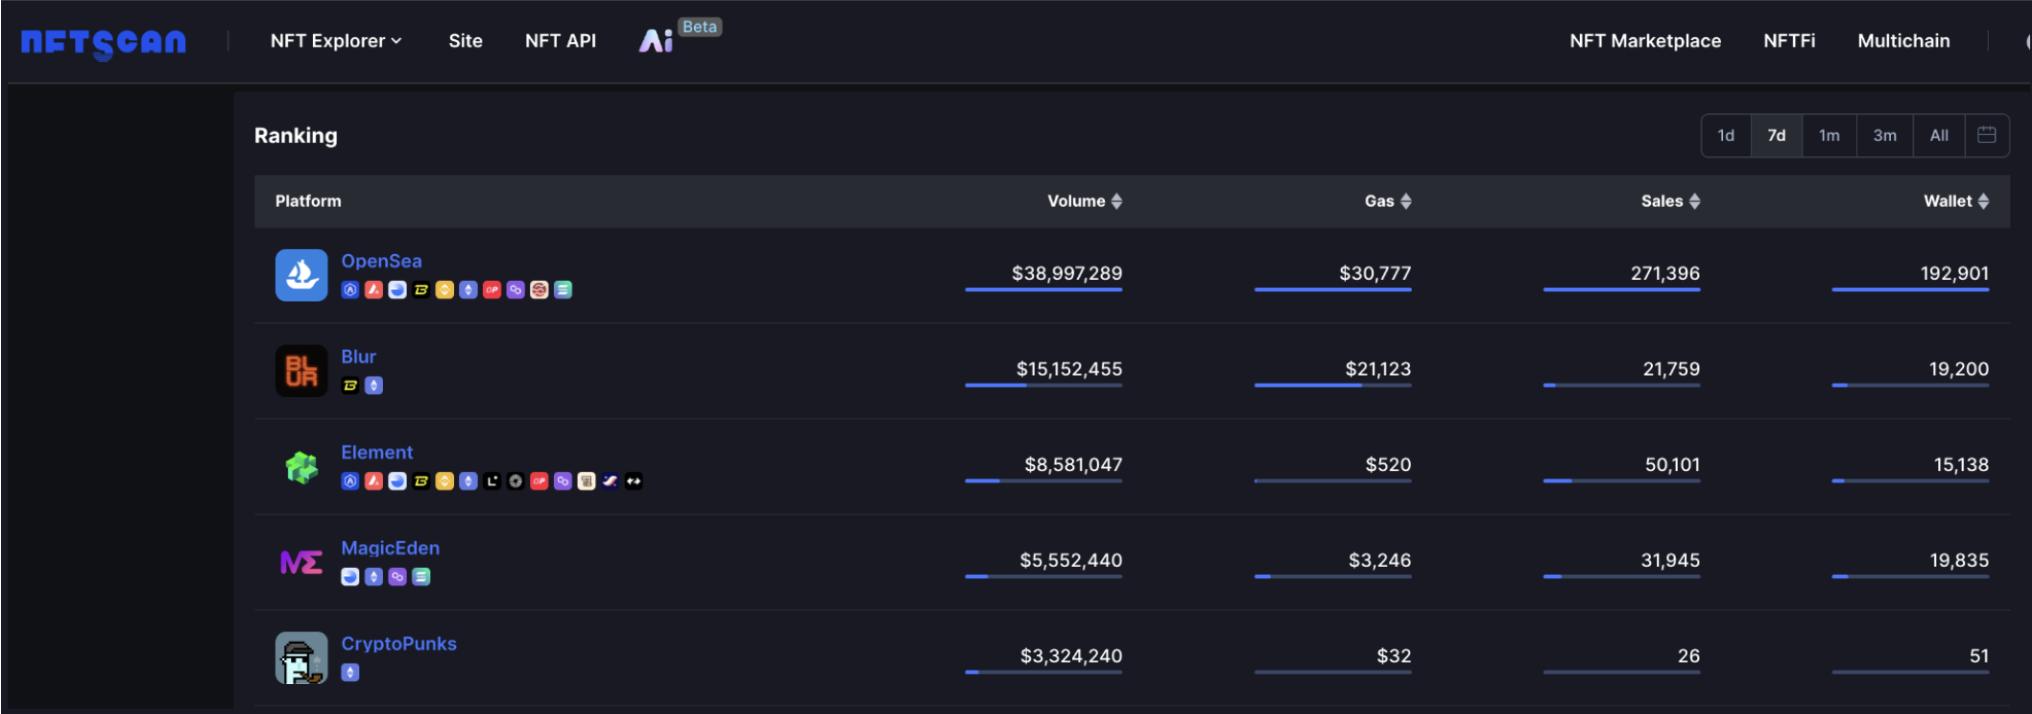Click the Element green cube logo
The width and height of the screenshot is (2032, 714).
(x=301, y=466)
